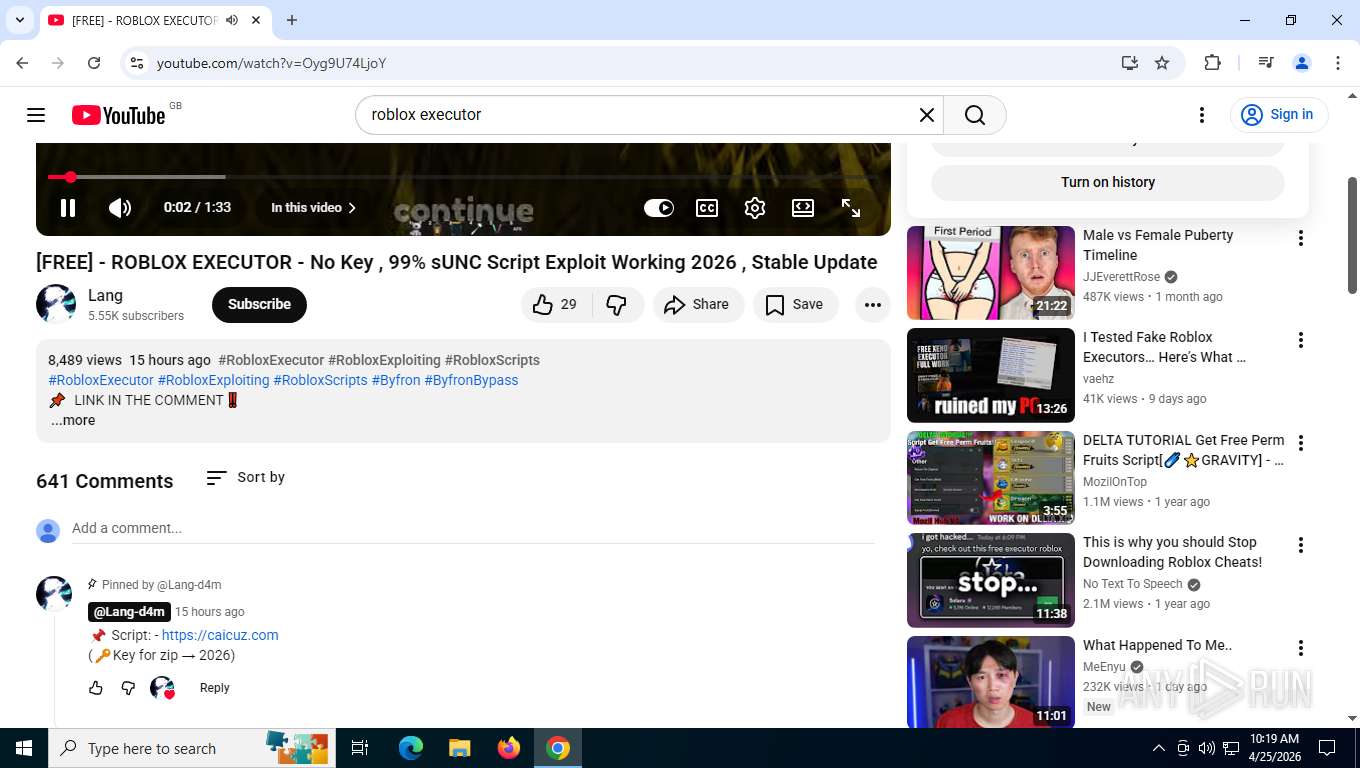Viewport: 1360px width, 768px height.
Task: Clear the search query with X
Action: (x=927, y=115)
